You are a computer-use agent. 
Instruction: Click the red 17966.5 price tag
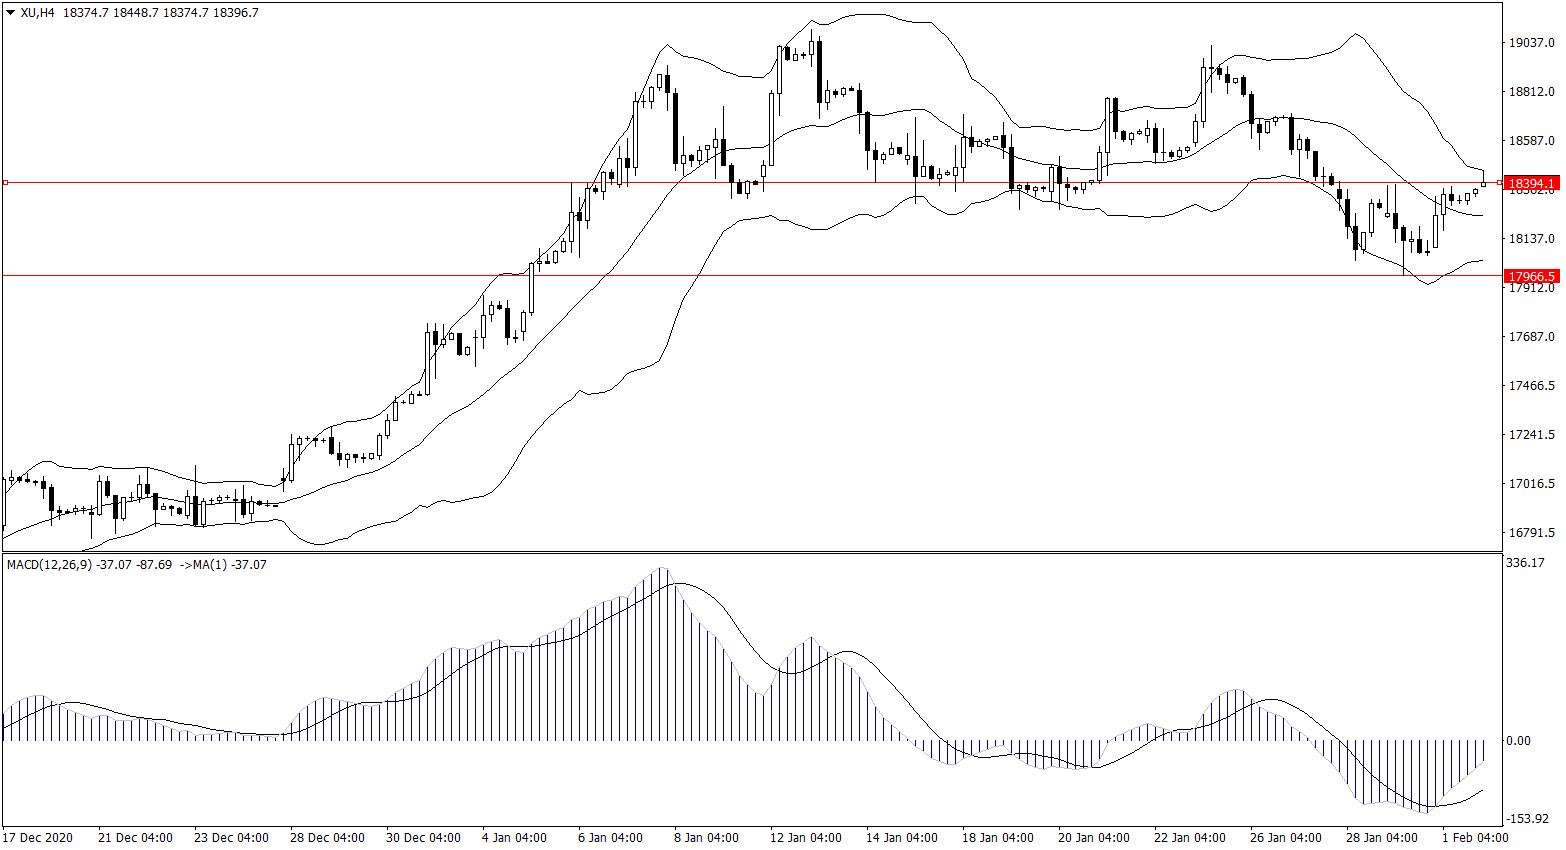click(1531, 276)
